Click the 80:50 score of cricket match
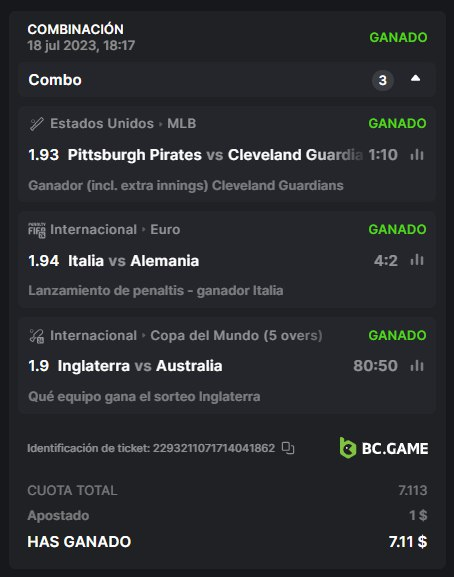Image resolution: width=454 pixels, height=577 pixels. [375, 366]
